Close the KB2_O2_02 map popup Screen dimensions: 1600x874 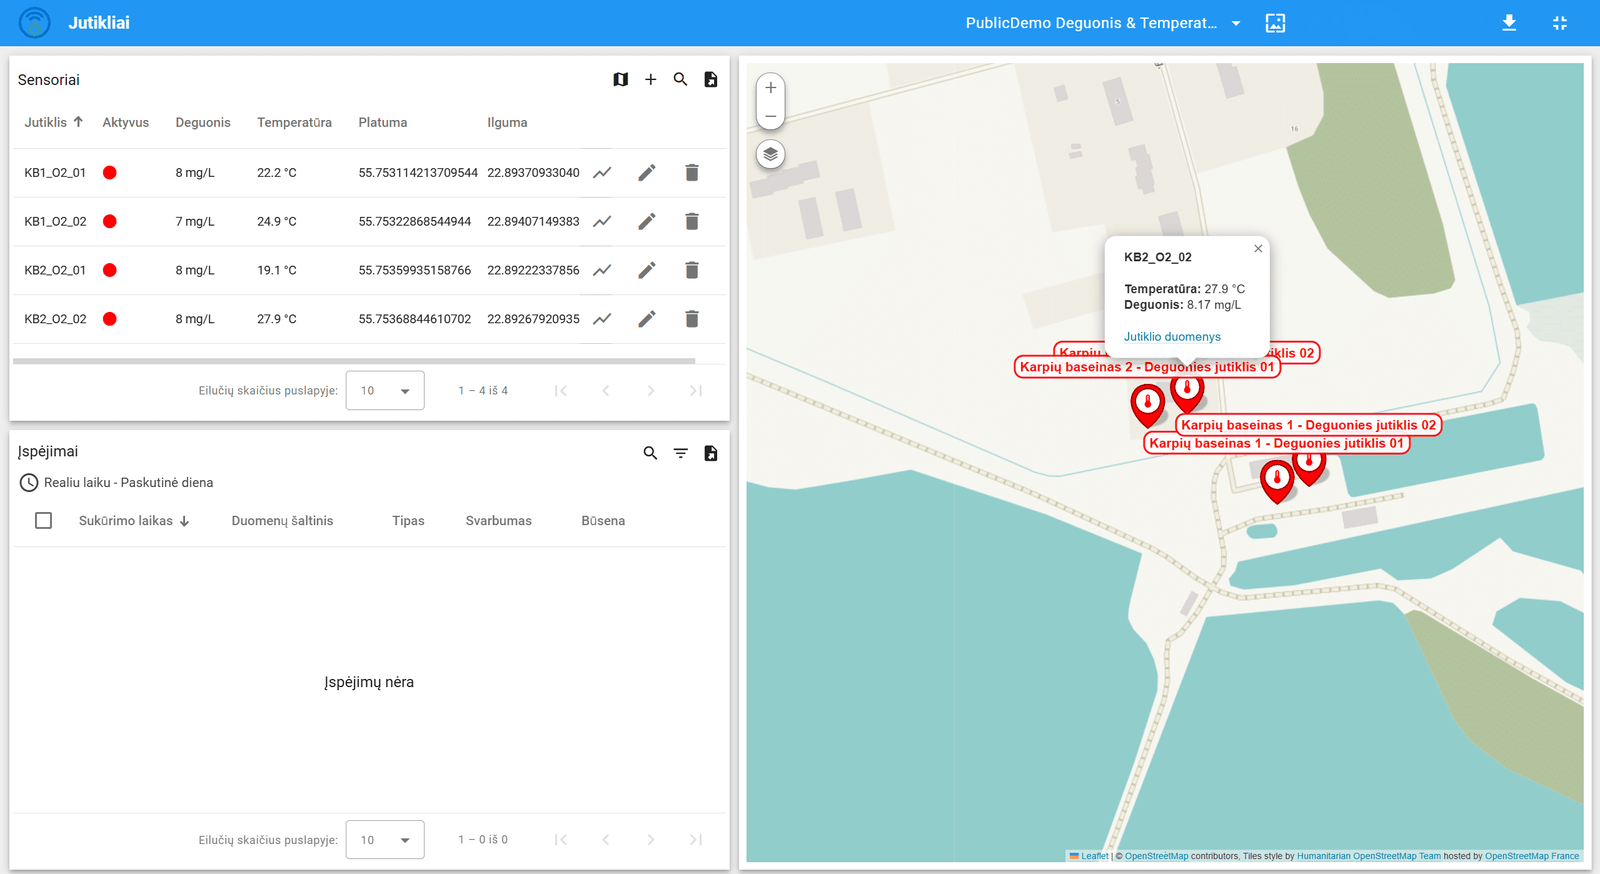click(1258, 249)
